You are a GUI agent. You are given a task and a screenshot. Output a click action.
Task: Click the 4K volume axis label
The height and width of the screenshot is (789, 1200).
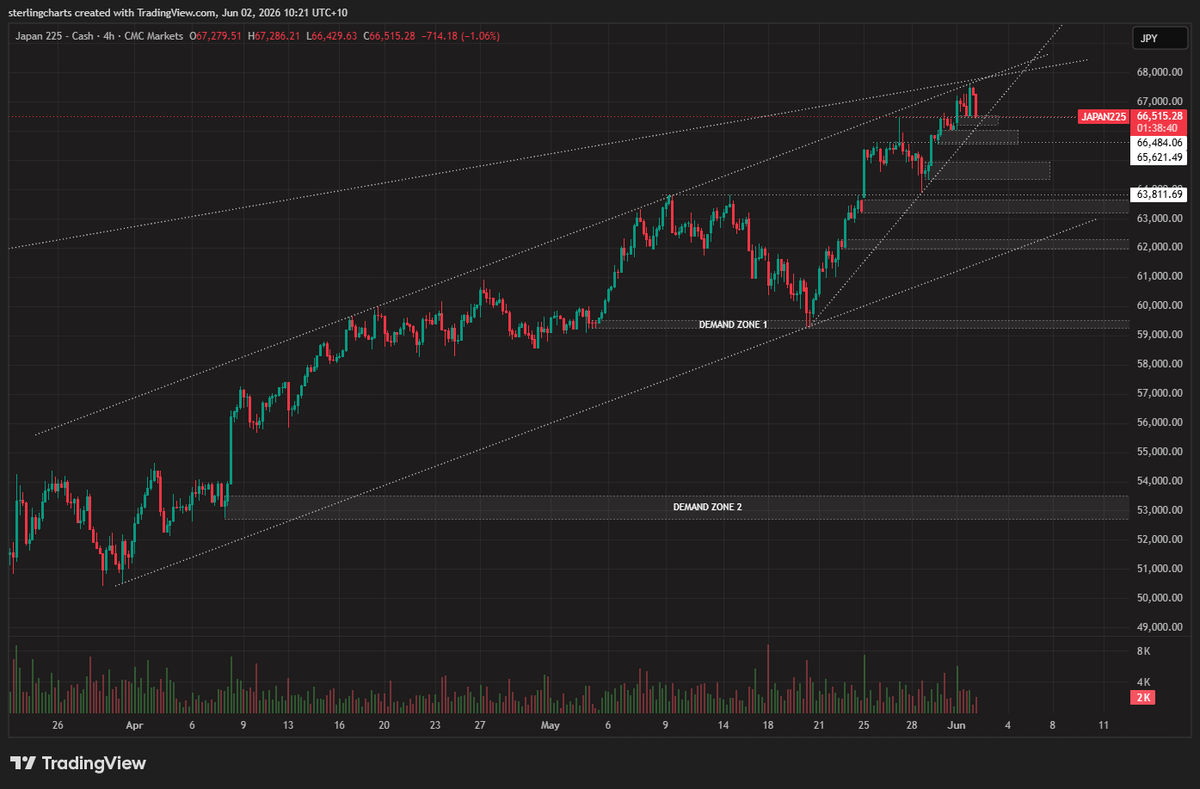point(1144,680)
